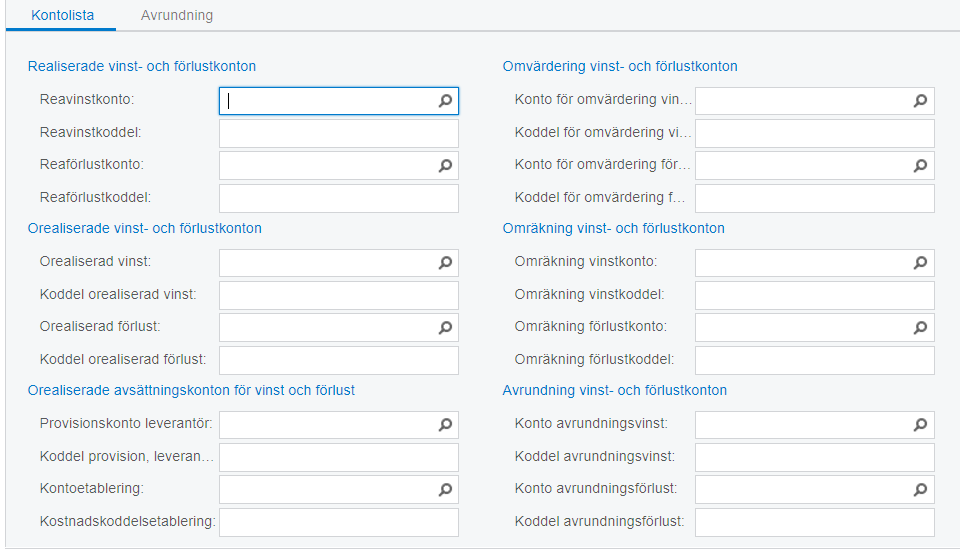Click the Koddel avrundningsförlust field
The height and width of the screenshot is (554, 960).
pos(814,522)
